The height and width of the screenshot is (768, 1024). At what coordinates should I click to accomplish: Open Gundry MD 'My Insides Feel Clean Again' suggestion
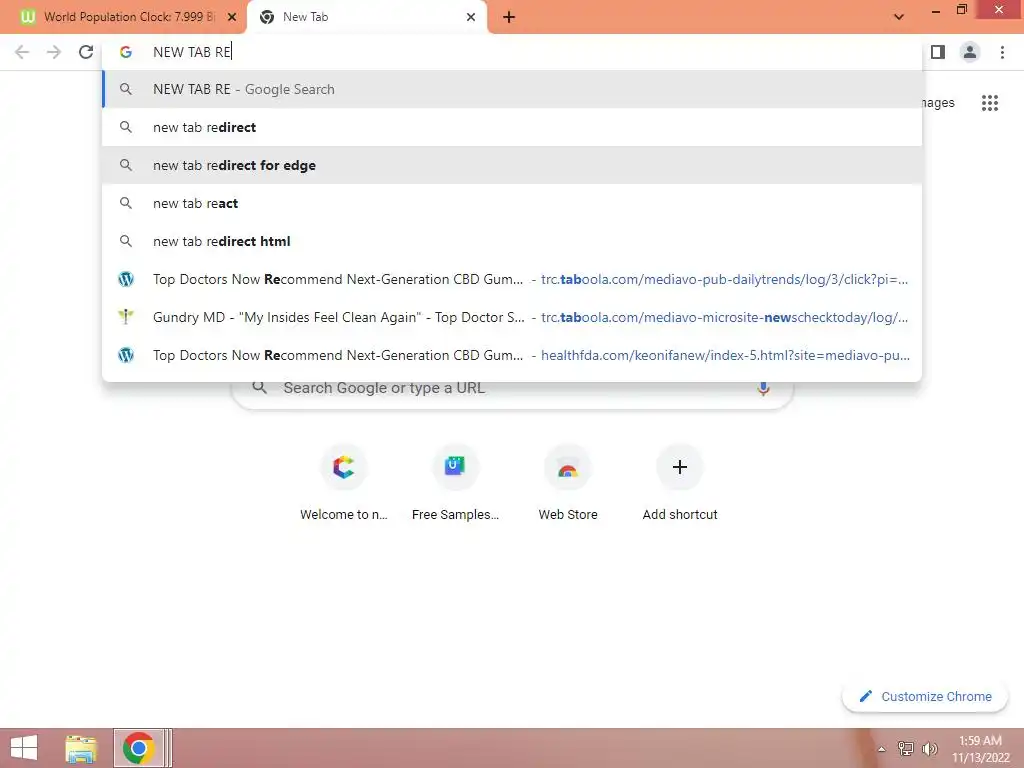(x=512, y=317)
